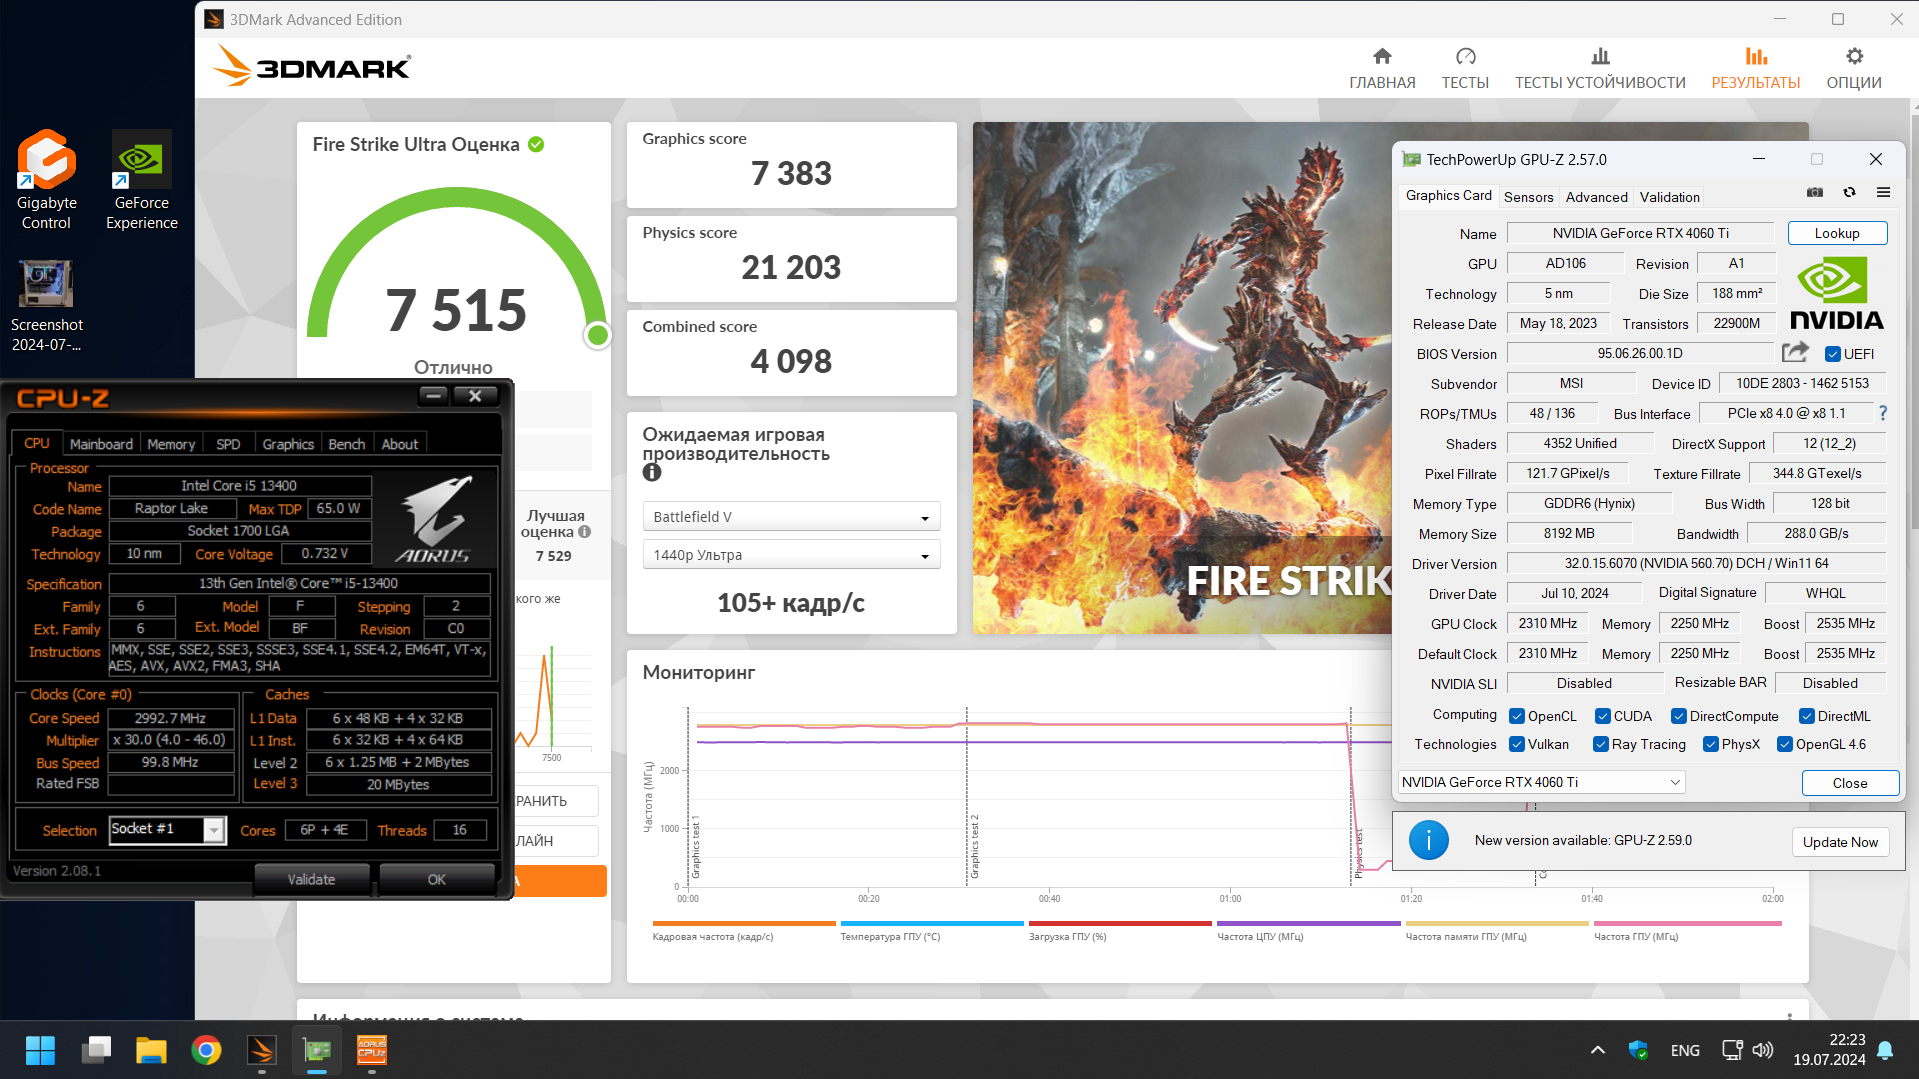Click the score gauge green knob
The image size is (1919, 1079).
click(x=598, y=335)
